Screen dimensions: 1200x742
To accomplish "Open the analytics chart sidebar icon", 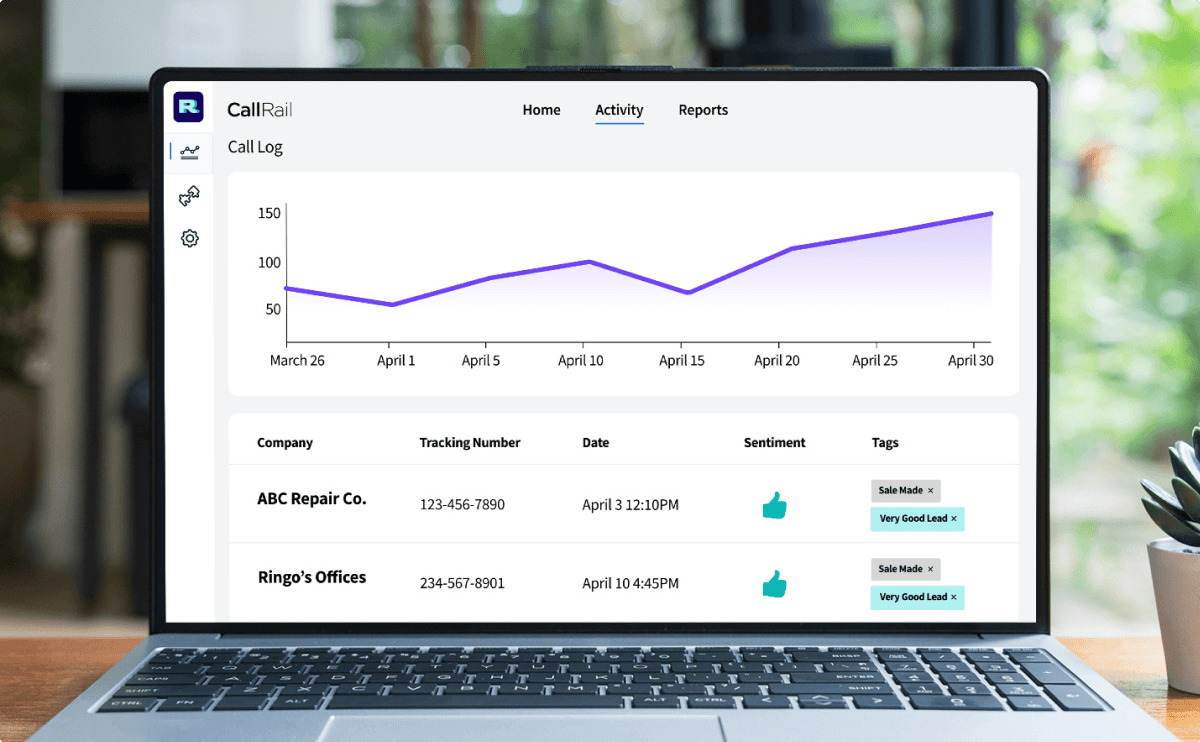I will tap(190, 152).
